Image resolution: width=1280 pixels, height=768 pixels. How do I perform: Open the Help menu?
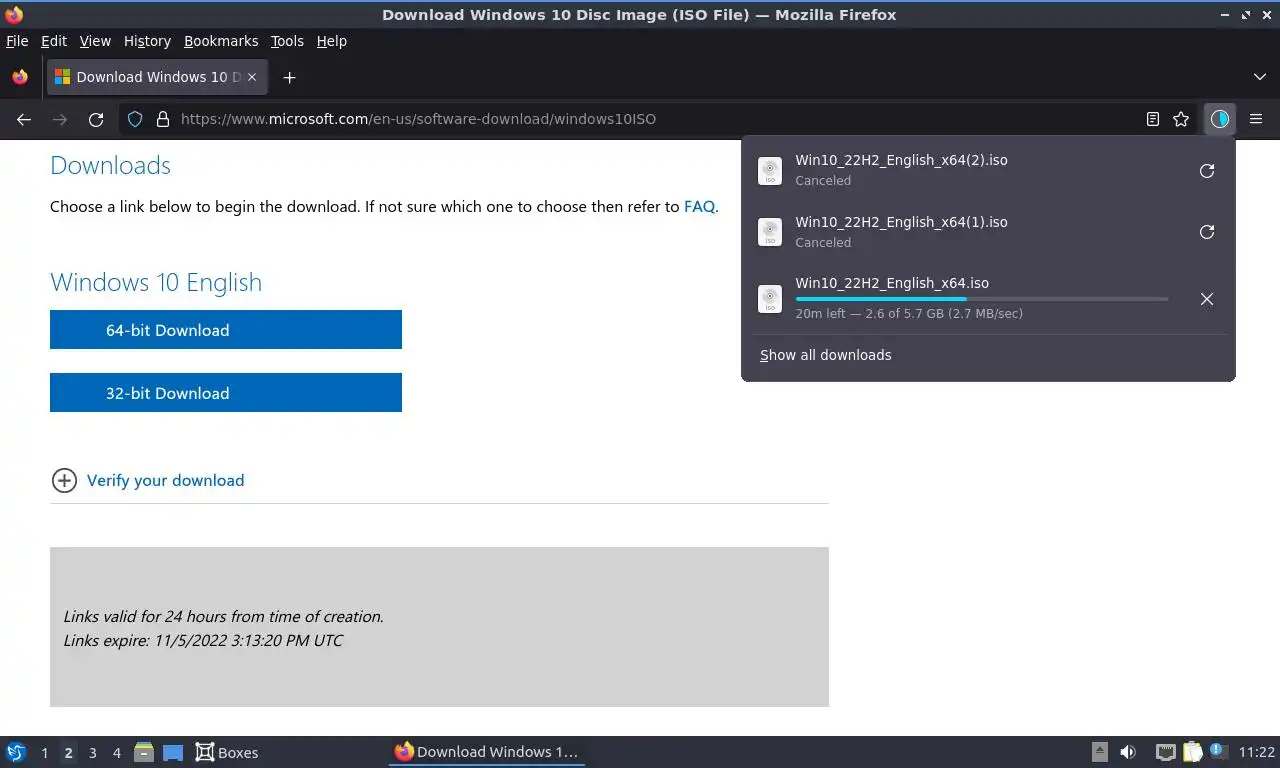pyautogui.click(x=331, y=41)
